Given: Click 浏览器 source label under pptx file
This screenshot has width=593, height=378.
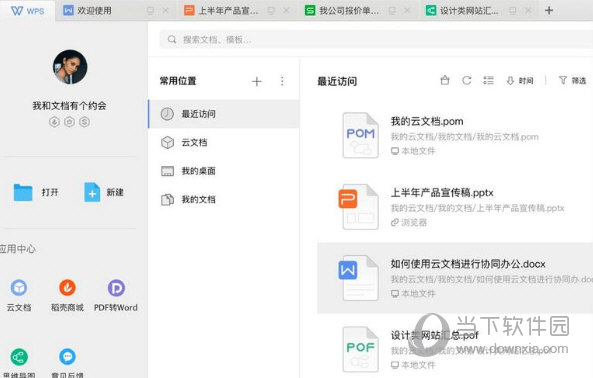Looking at the screenshot, I should pos(409,222).
